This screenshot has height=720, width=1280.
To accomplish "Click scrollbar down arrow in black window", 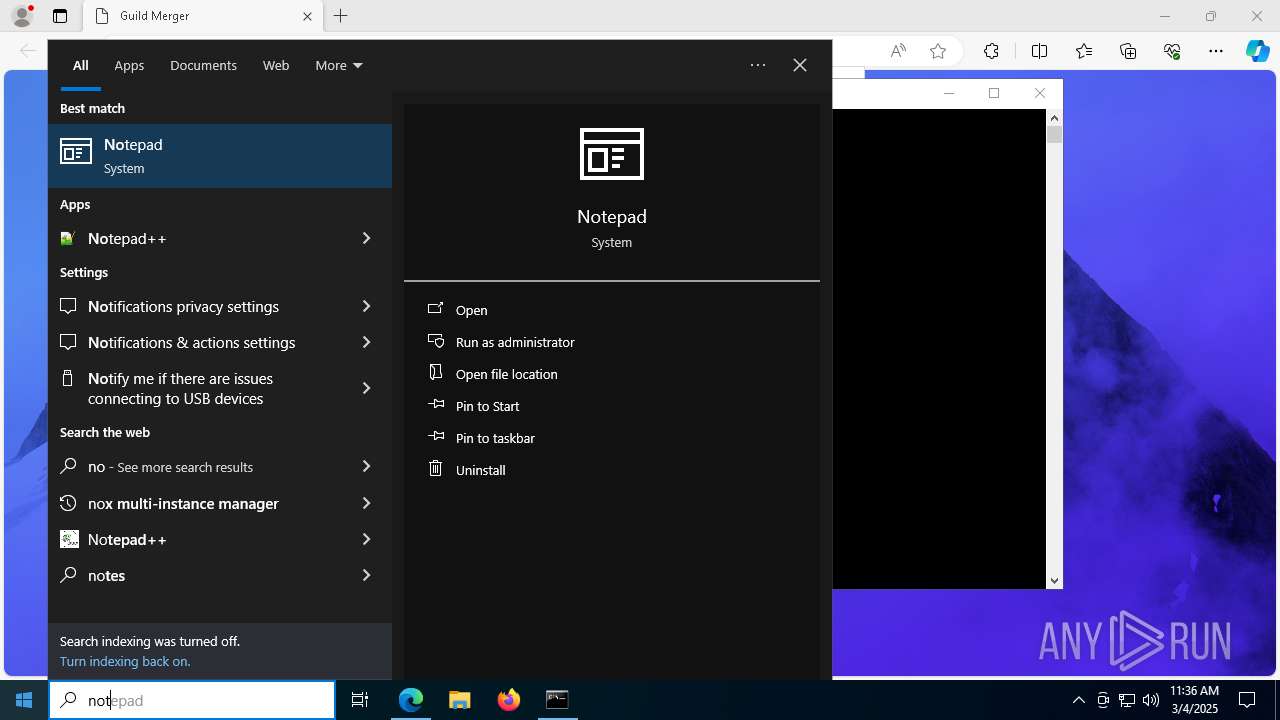I will [x=1054, y=580].
